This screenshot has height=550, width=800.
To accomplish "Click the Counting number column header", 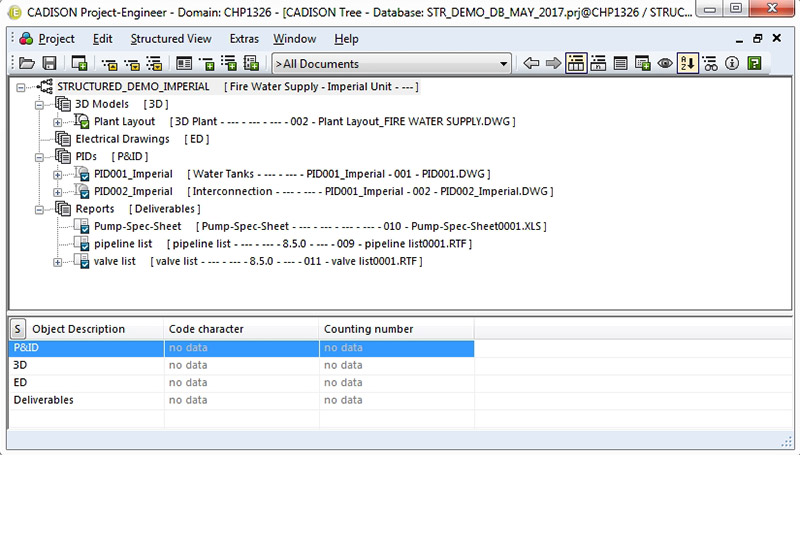I will (396, 329).
